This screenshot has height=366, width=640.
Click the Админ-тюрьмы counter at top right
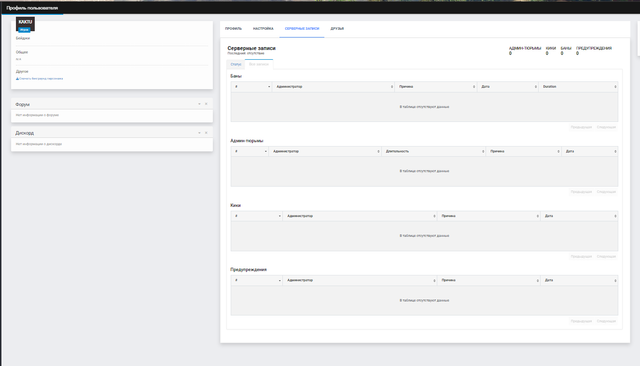[524, 50]
